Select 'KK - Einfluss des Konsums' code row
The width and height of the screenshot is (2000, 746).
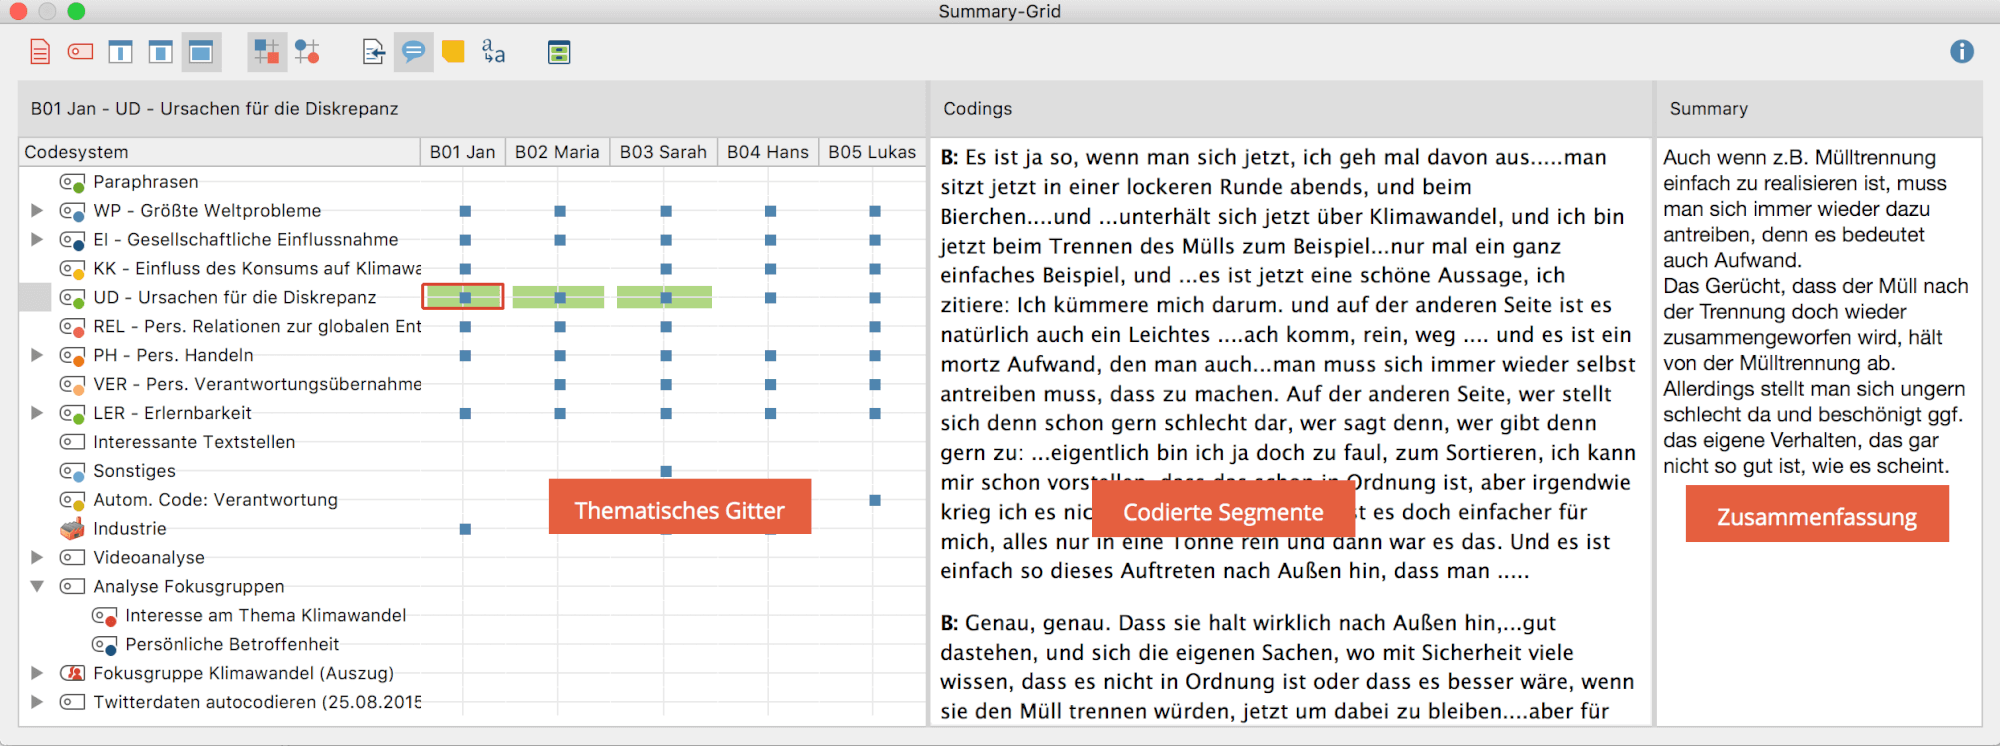click(220, 269)
